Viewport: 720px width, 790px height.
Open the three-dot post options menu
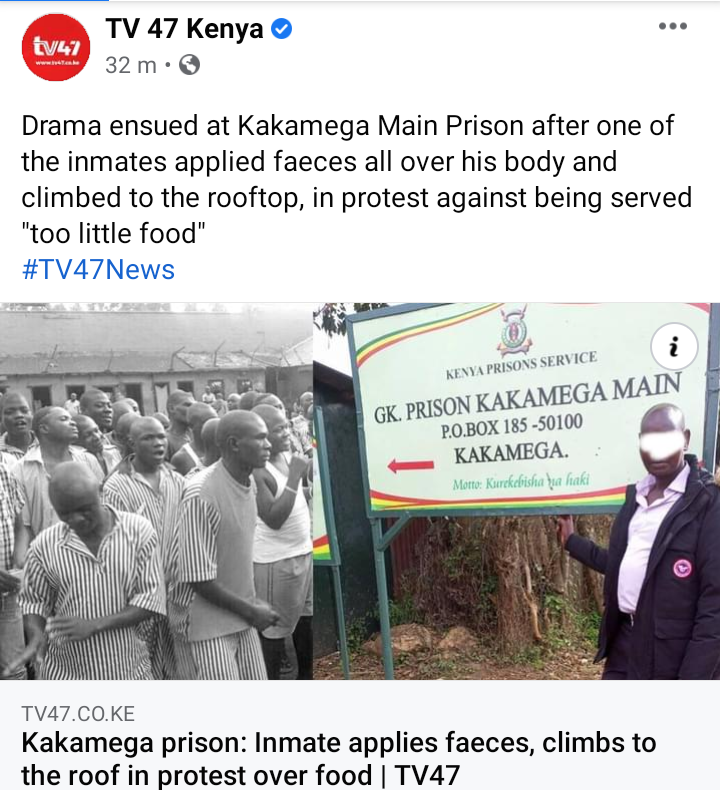(673, 26)
